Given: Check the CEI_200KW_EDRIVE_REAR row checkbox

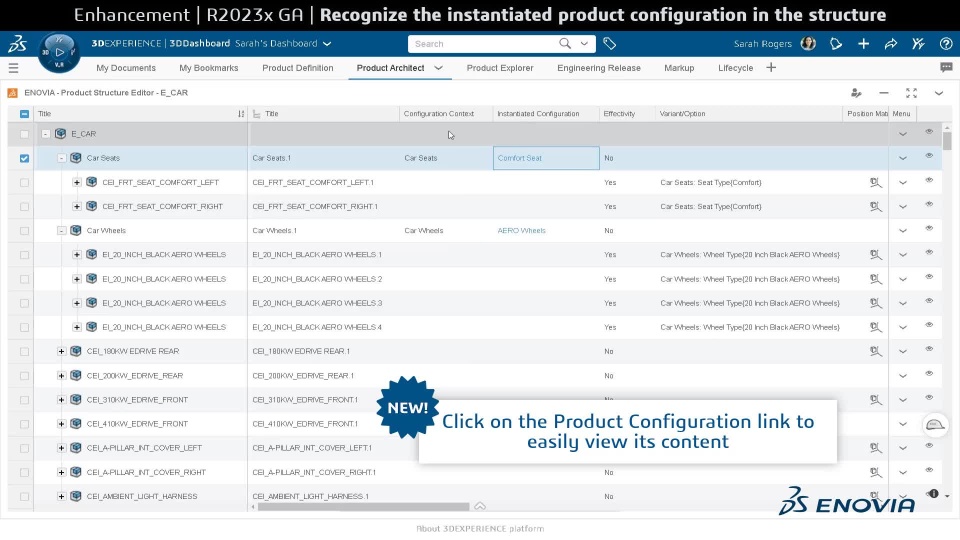Looking at the screenshot, I should click(x=24, y=376).
